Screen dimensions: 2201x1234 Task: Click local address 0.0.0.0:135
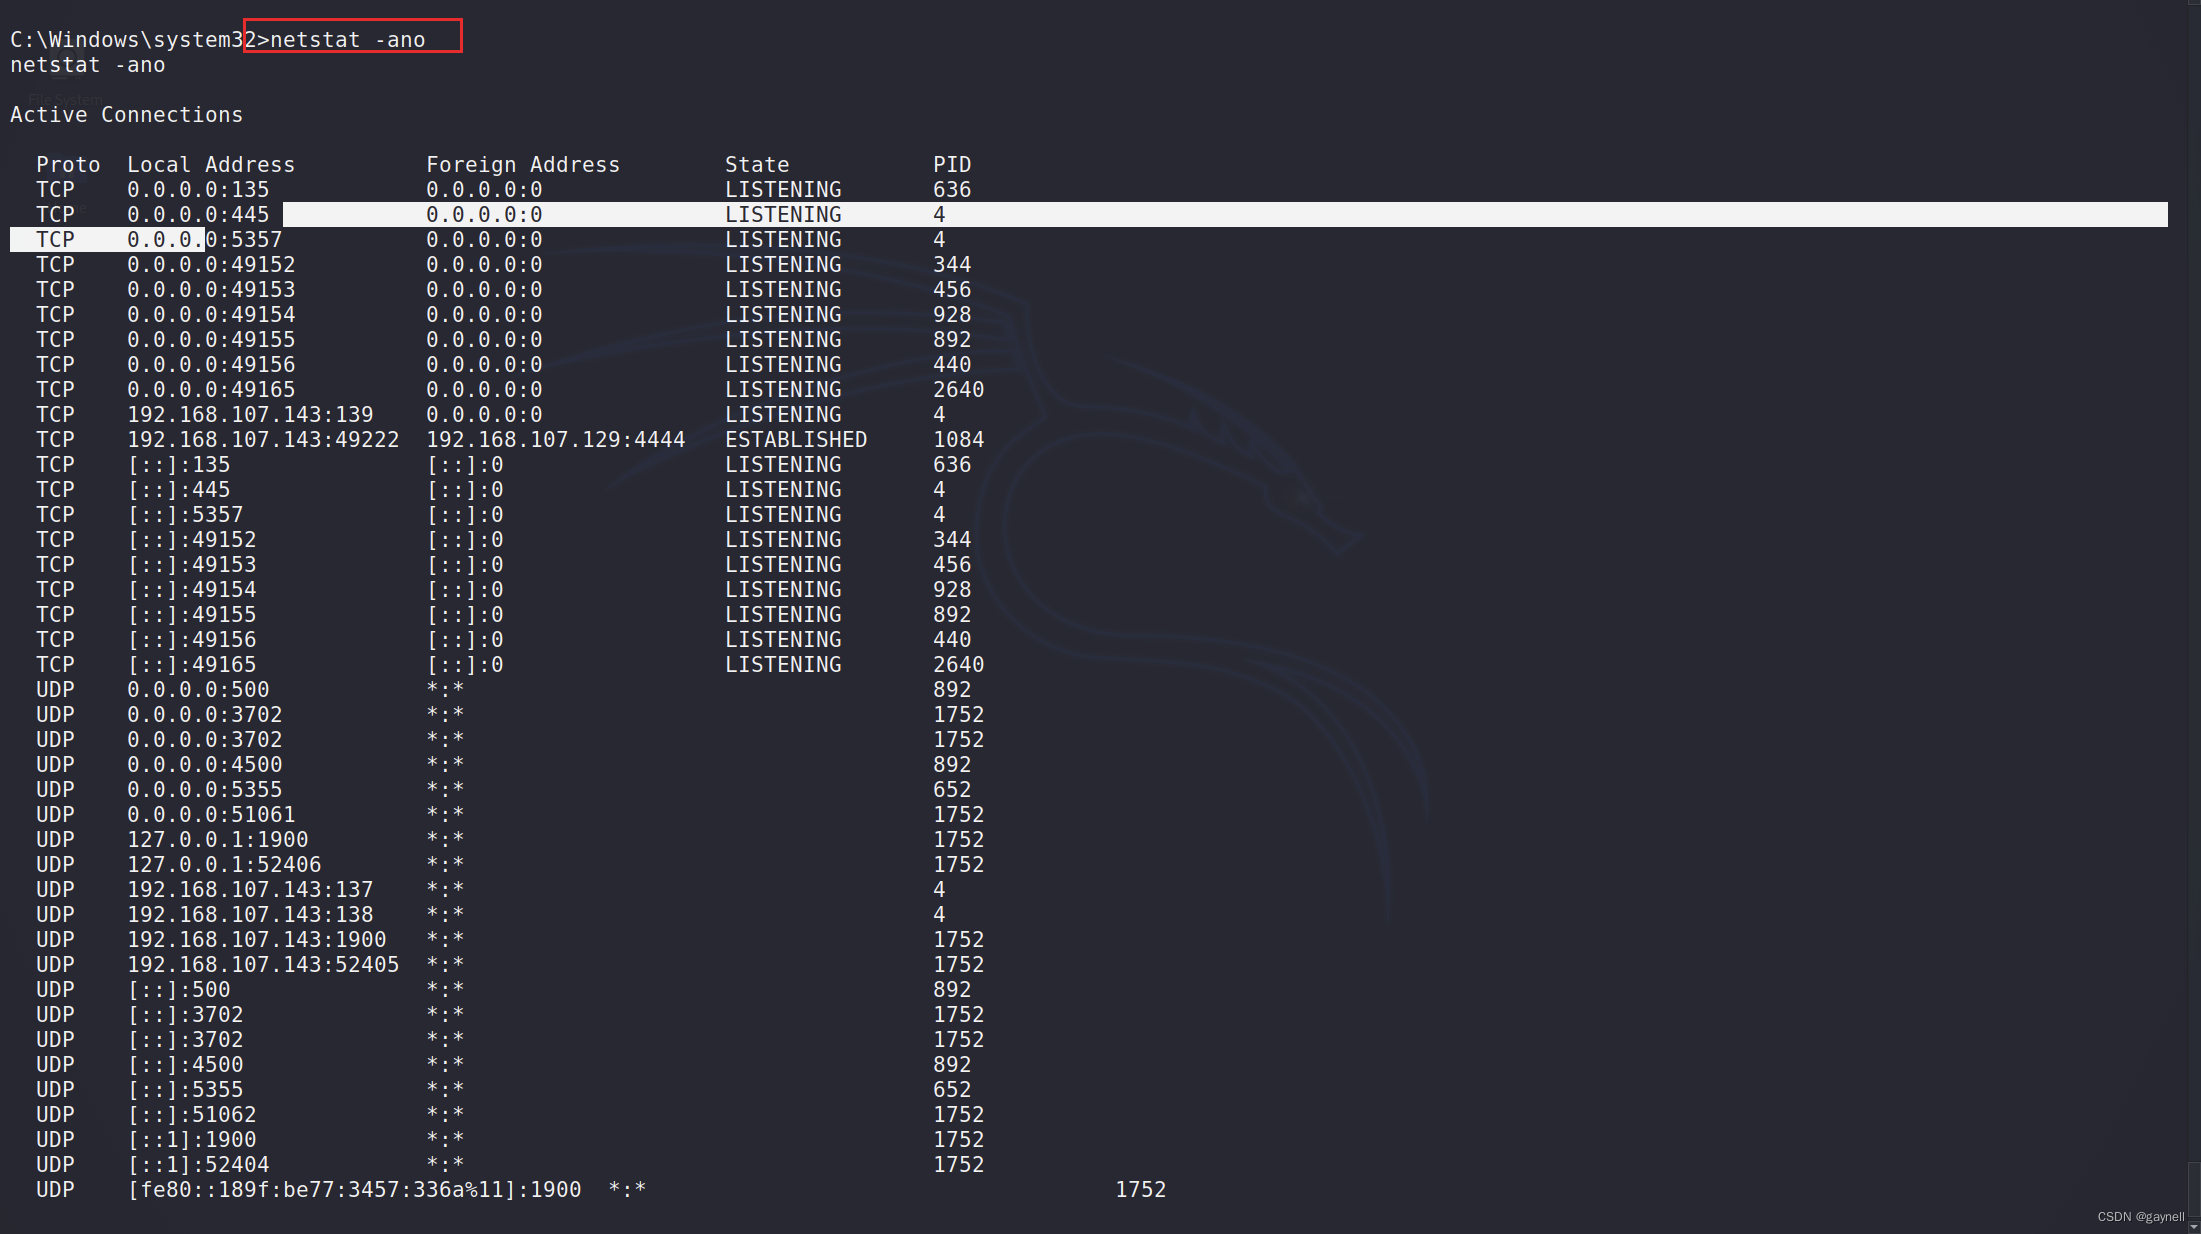point(198,190)
